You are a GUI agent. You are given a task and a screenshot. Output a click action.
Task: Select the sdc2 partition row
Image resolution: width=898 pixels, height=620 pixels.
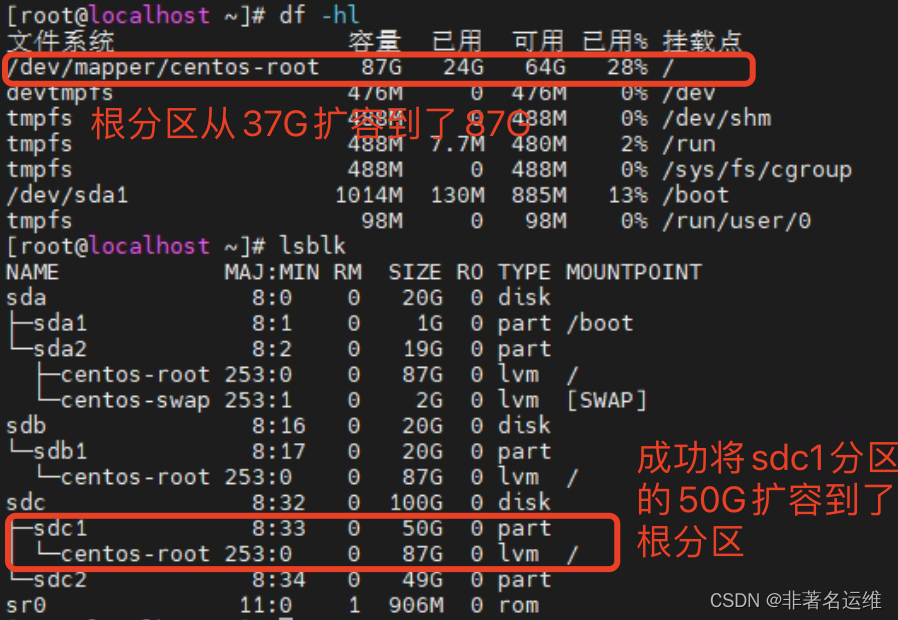278,580
